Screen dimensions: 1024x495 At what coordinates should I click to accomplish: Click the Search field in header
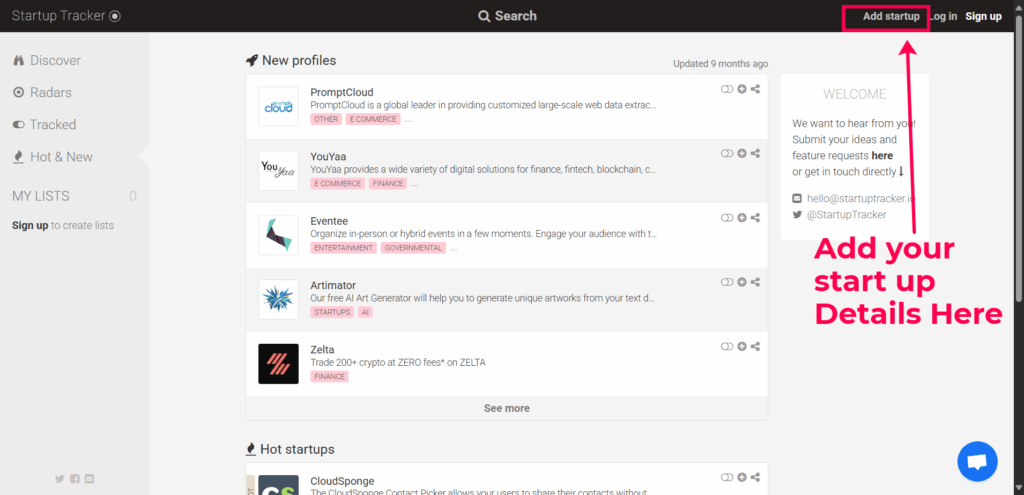[507, 16]
